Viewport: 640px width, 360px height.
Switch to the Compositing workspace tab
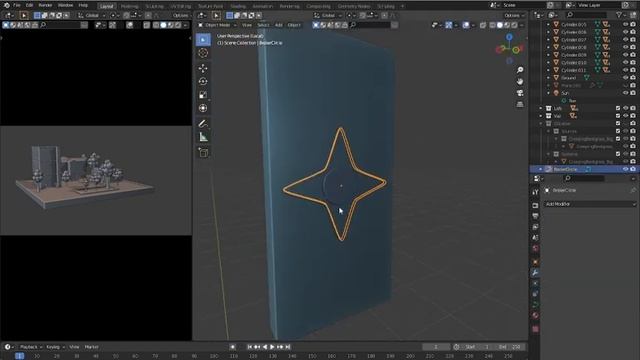[318, 6]
